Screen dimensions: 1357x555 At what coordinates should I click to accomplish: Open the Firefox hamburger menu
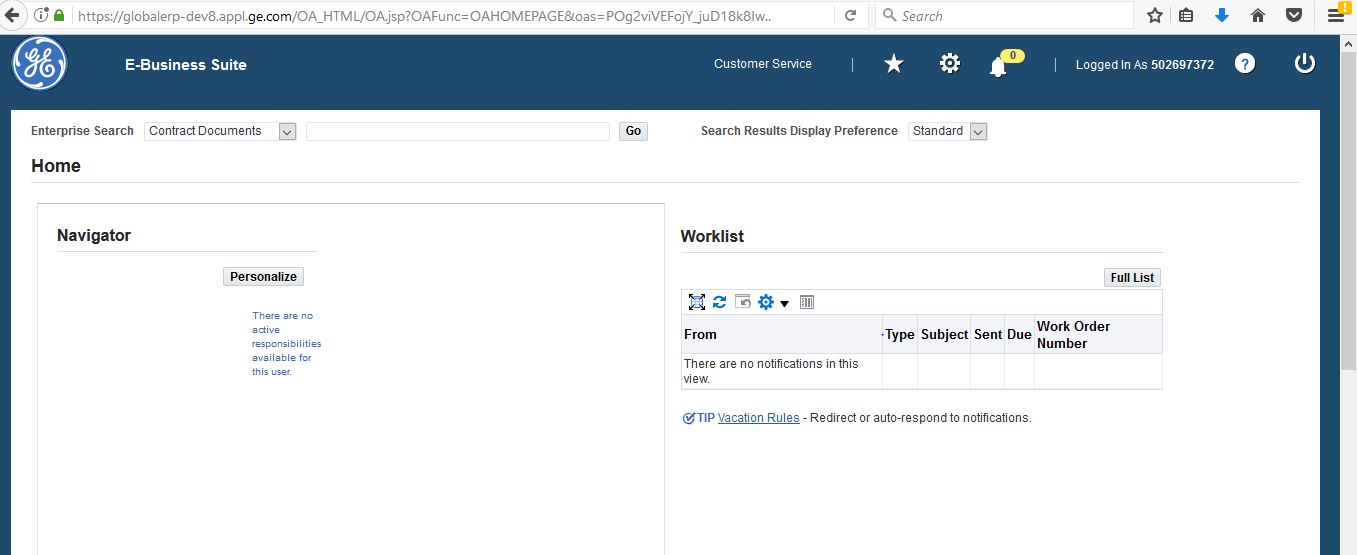[x=1335, y=16]
